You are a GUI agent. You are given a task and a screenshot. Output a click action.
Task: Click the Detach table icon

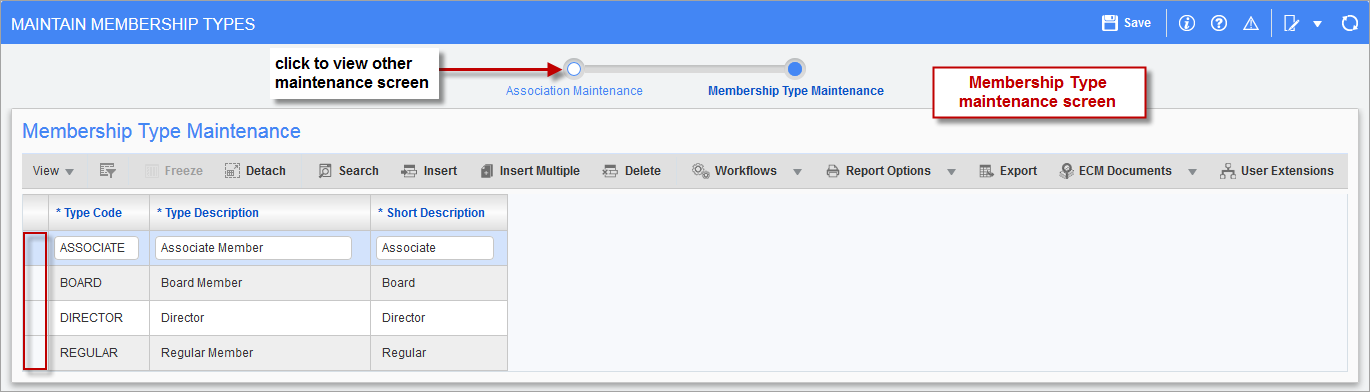point(232,171)
